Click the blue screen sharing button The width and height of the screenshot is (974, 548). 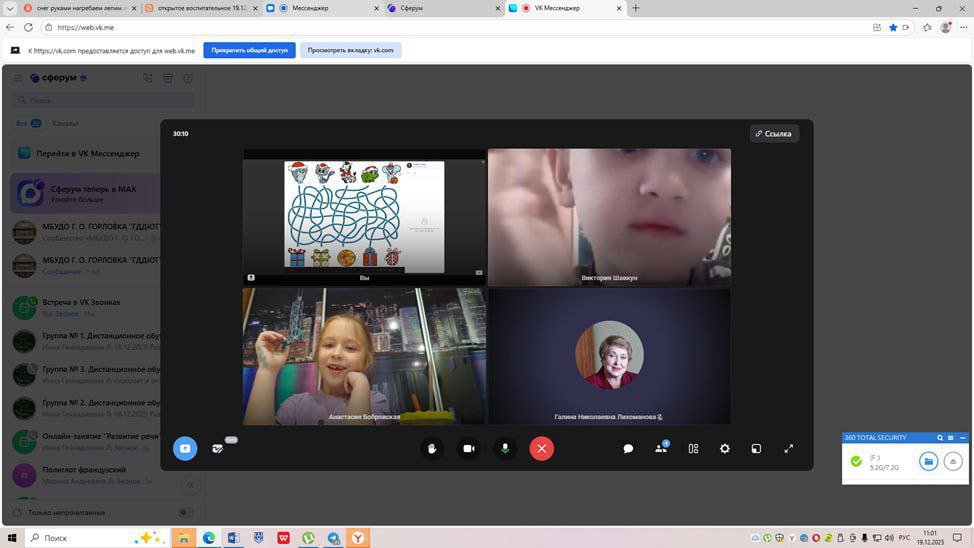(x=185, y=449)
